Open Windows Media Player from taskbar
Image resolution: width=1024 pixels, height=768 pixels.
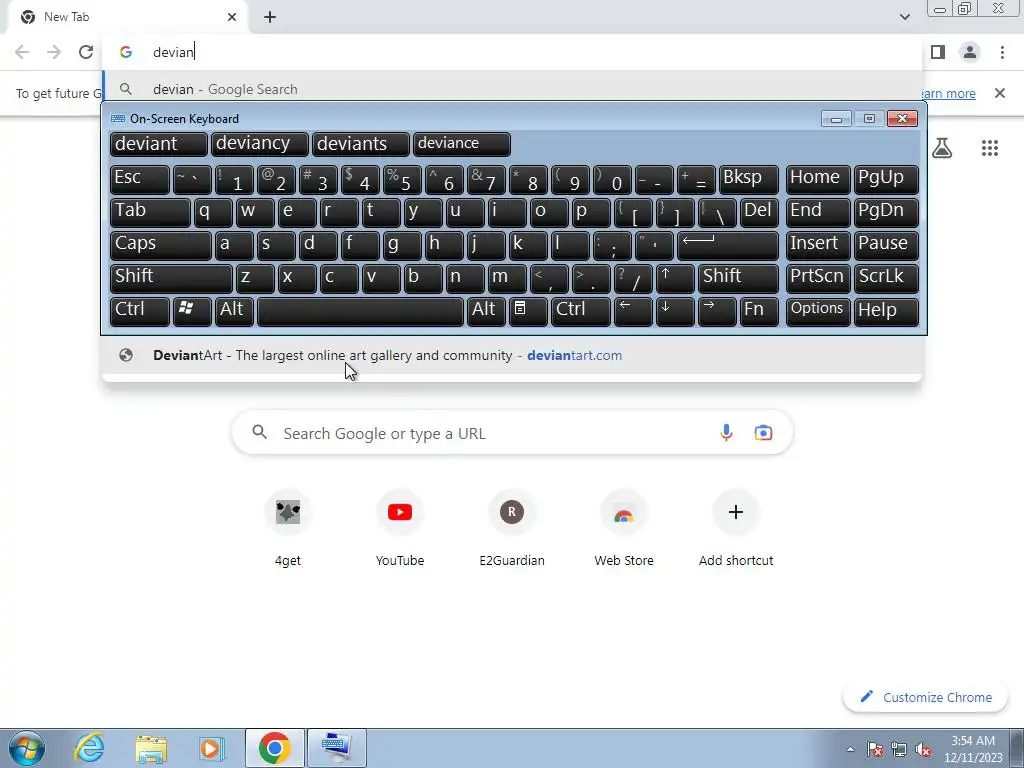click(x=212, y=748)
